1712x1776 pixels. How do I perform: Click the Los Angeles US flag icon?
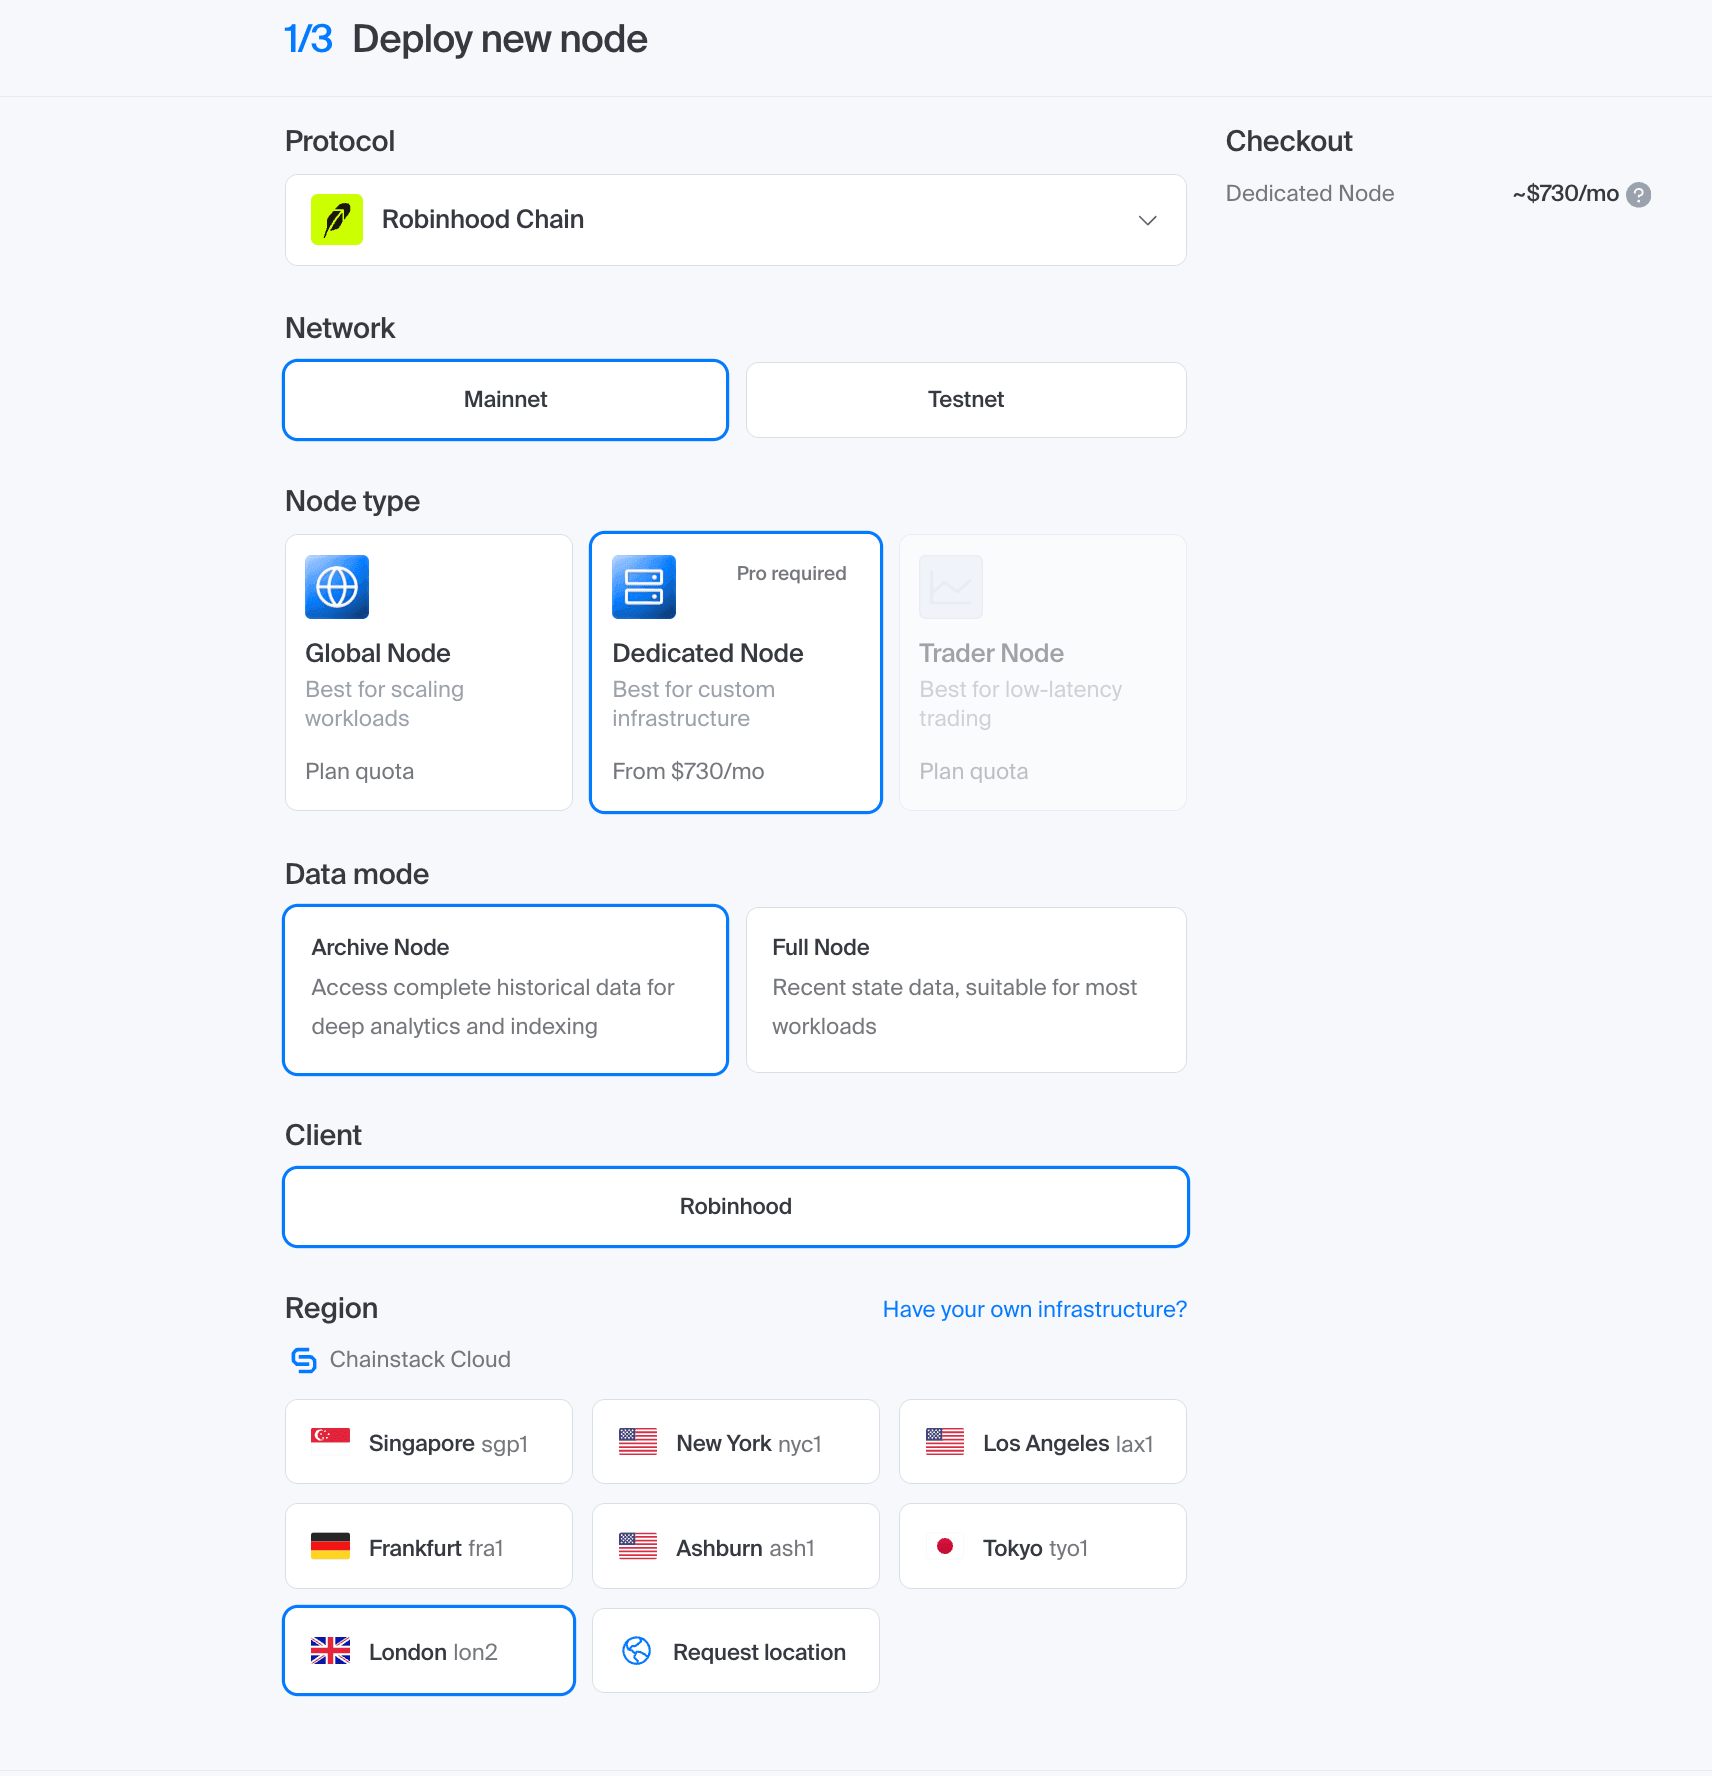coord(945,1442)
